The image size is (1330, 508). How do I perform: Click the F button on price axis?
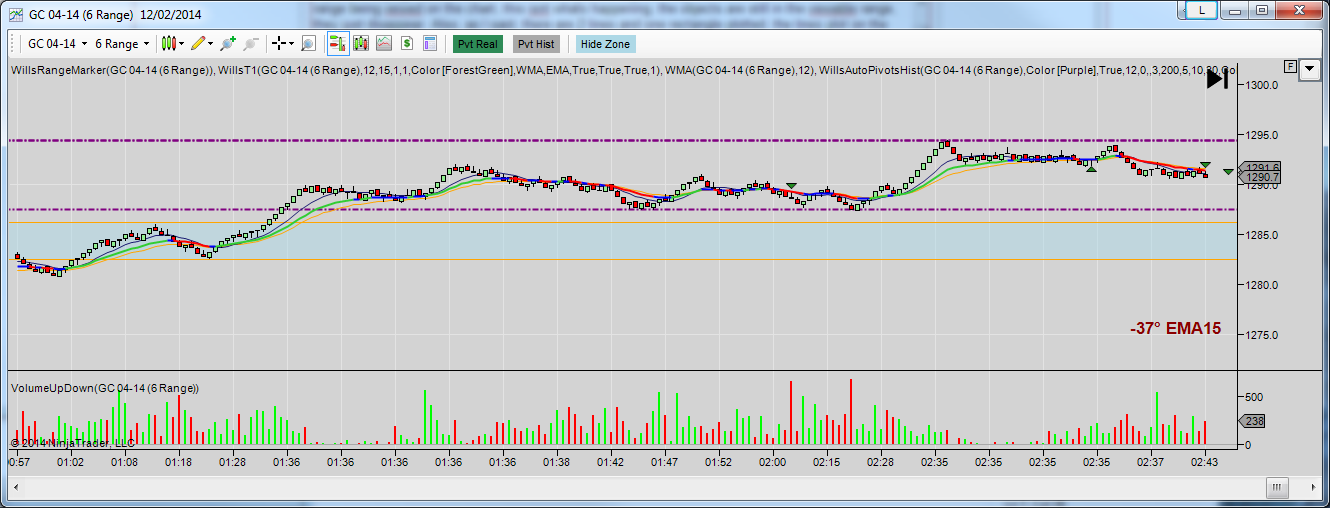(1291, 67)
